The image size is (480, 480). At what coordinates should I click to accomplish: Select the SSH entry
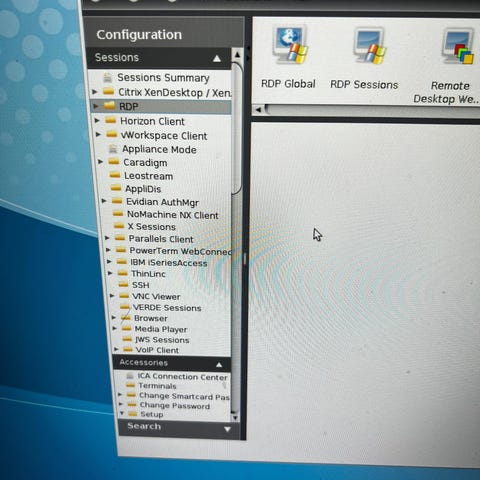pos(140,285)
